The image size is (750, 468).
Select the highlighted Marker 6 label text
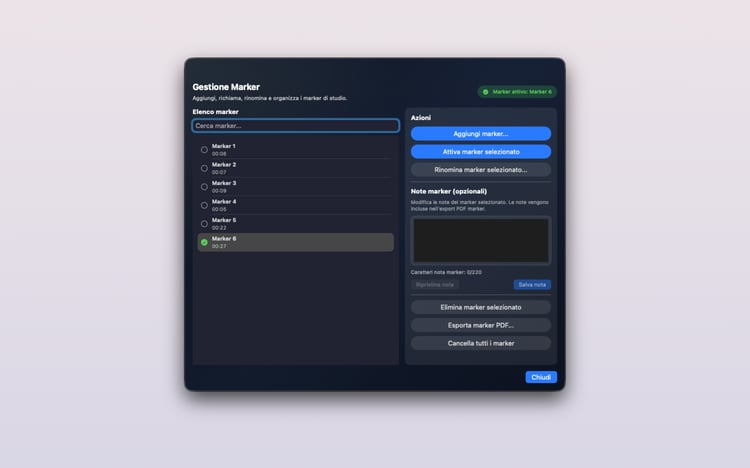224,238
